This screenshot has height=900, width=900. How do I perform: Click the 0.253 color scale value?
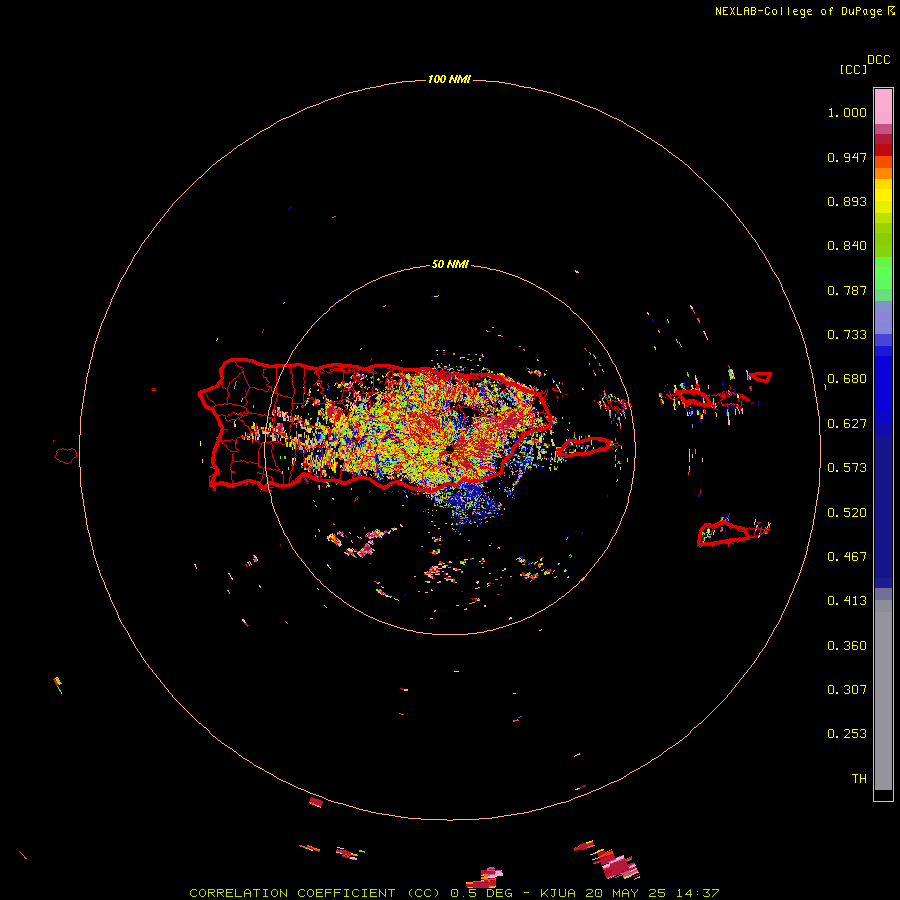point(847,734)
